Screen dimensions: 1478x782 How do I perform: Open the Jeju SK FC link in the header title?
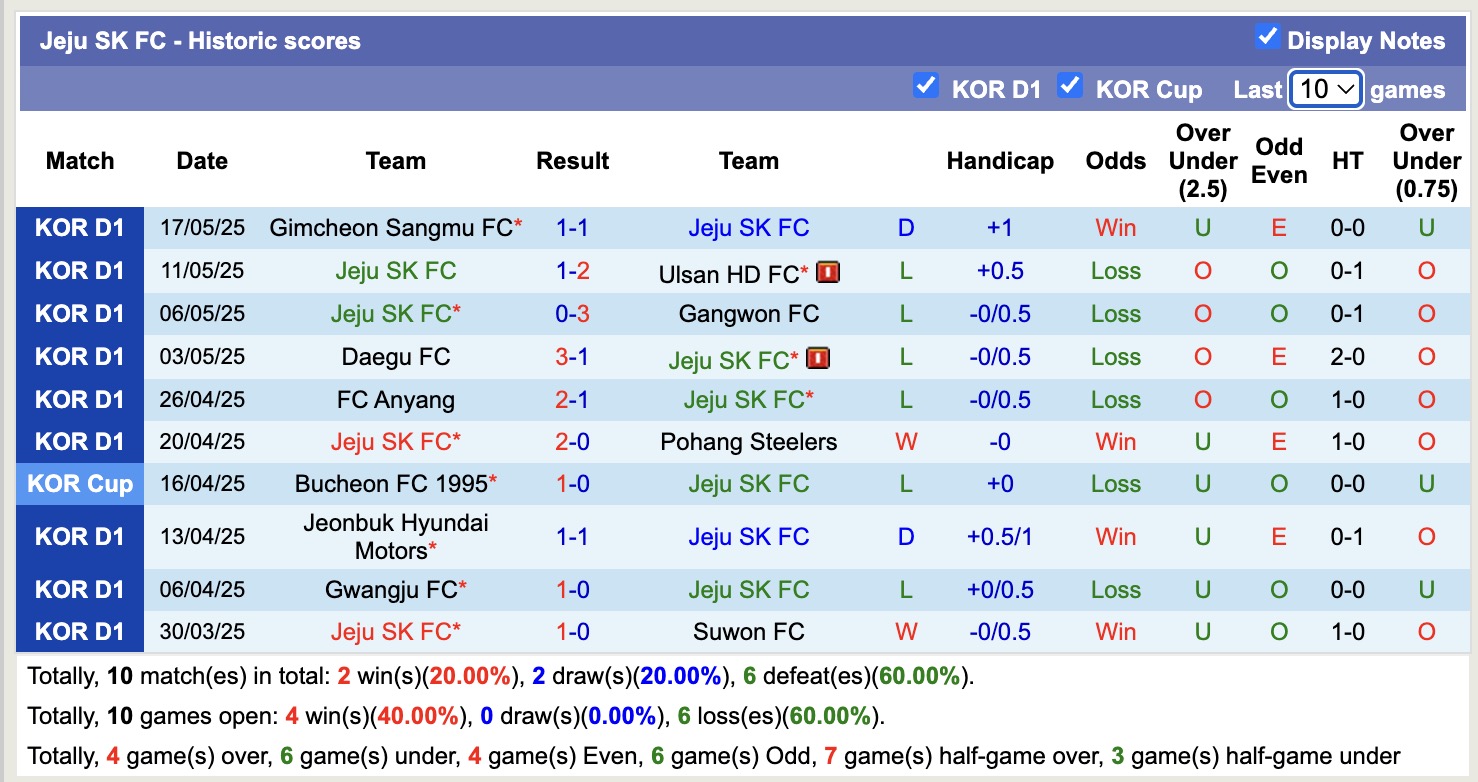click(x=103, y=41)
